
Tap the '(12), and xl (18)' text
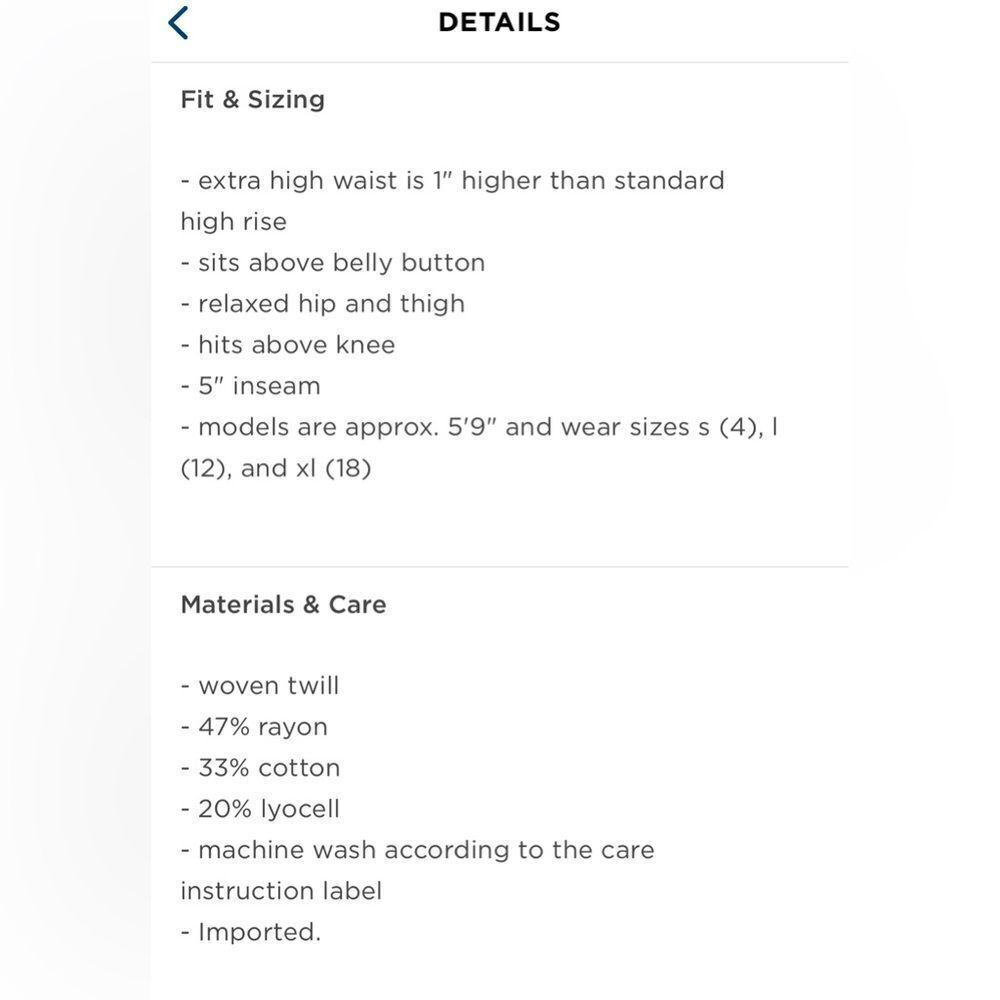pyautogui.click(x=275, y=468)
